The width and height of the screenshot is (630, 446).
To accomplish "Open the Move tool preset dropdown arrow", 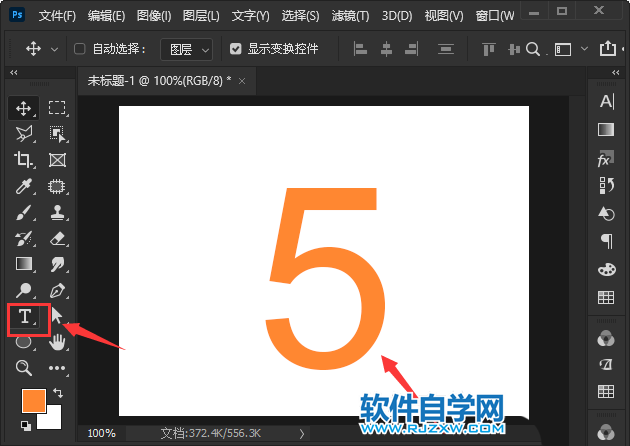I will [x=54, y=49].
